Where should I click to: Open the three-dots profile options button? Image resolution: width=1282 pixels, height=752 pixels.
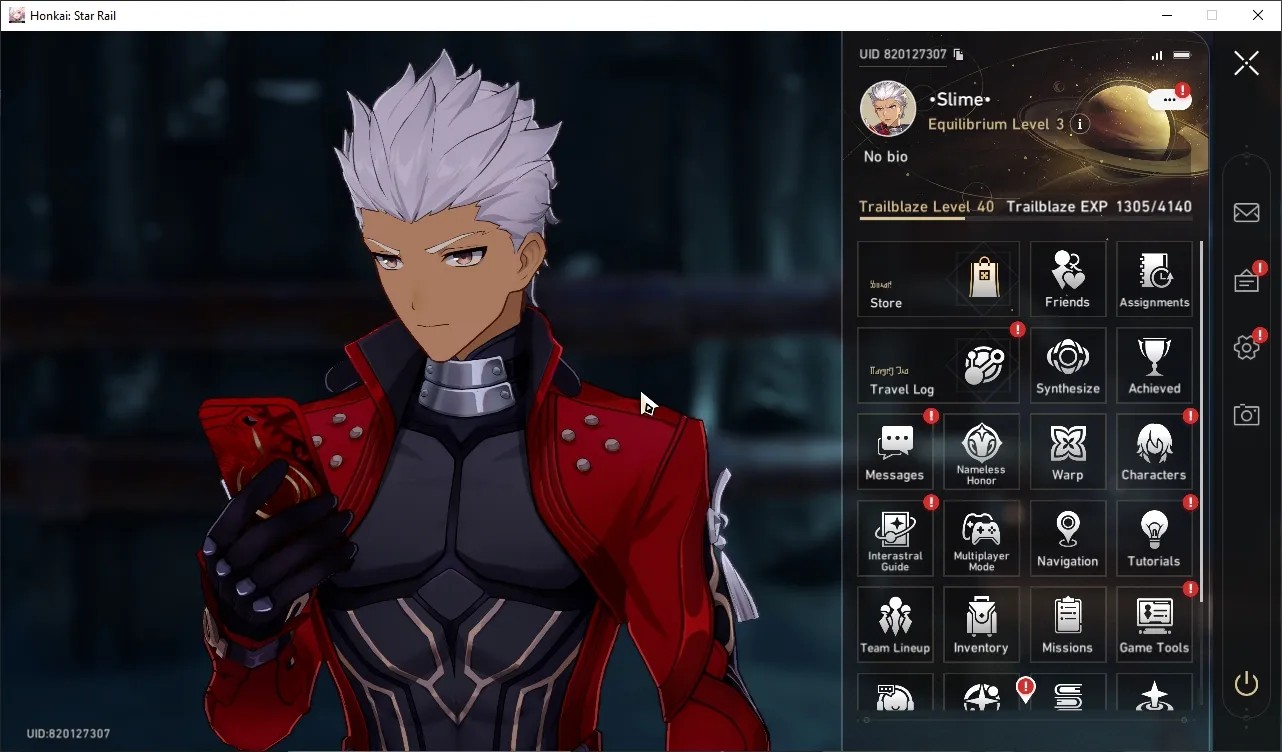point(1169,99)
